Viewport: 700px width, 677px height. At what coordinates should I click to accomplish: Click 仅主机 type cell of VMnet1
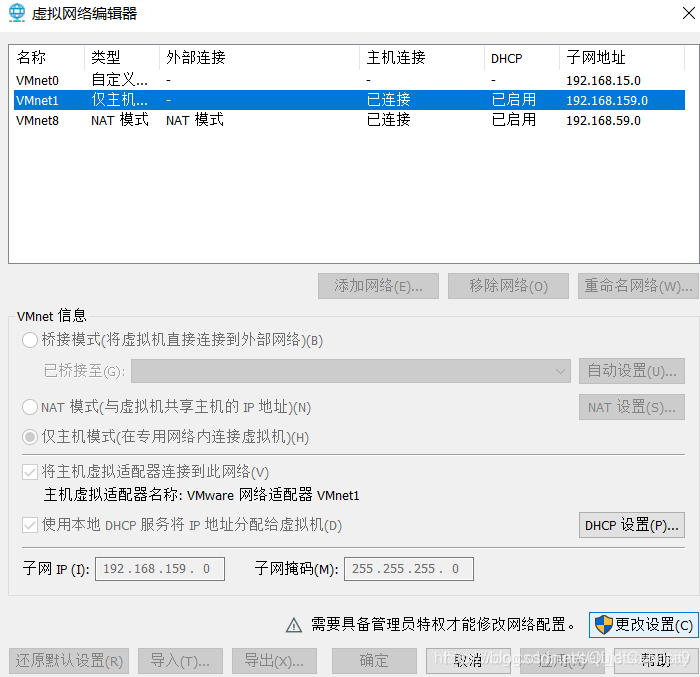(119, 100)
